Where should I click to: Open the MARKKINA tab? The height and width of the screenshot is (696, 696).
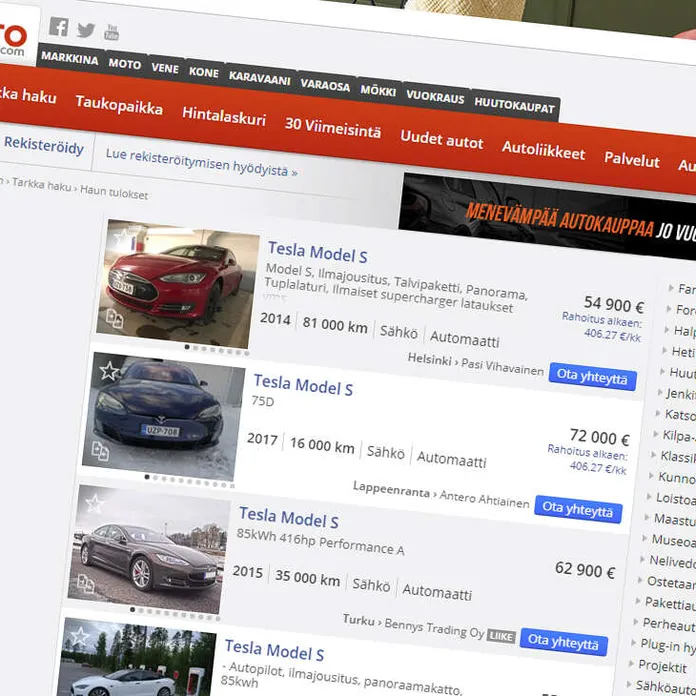(x=70, y=58)
